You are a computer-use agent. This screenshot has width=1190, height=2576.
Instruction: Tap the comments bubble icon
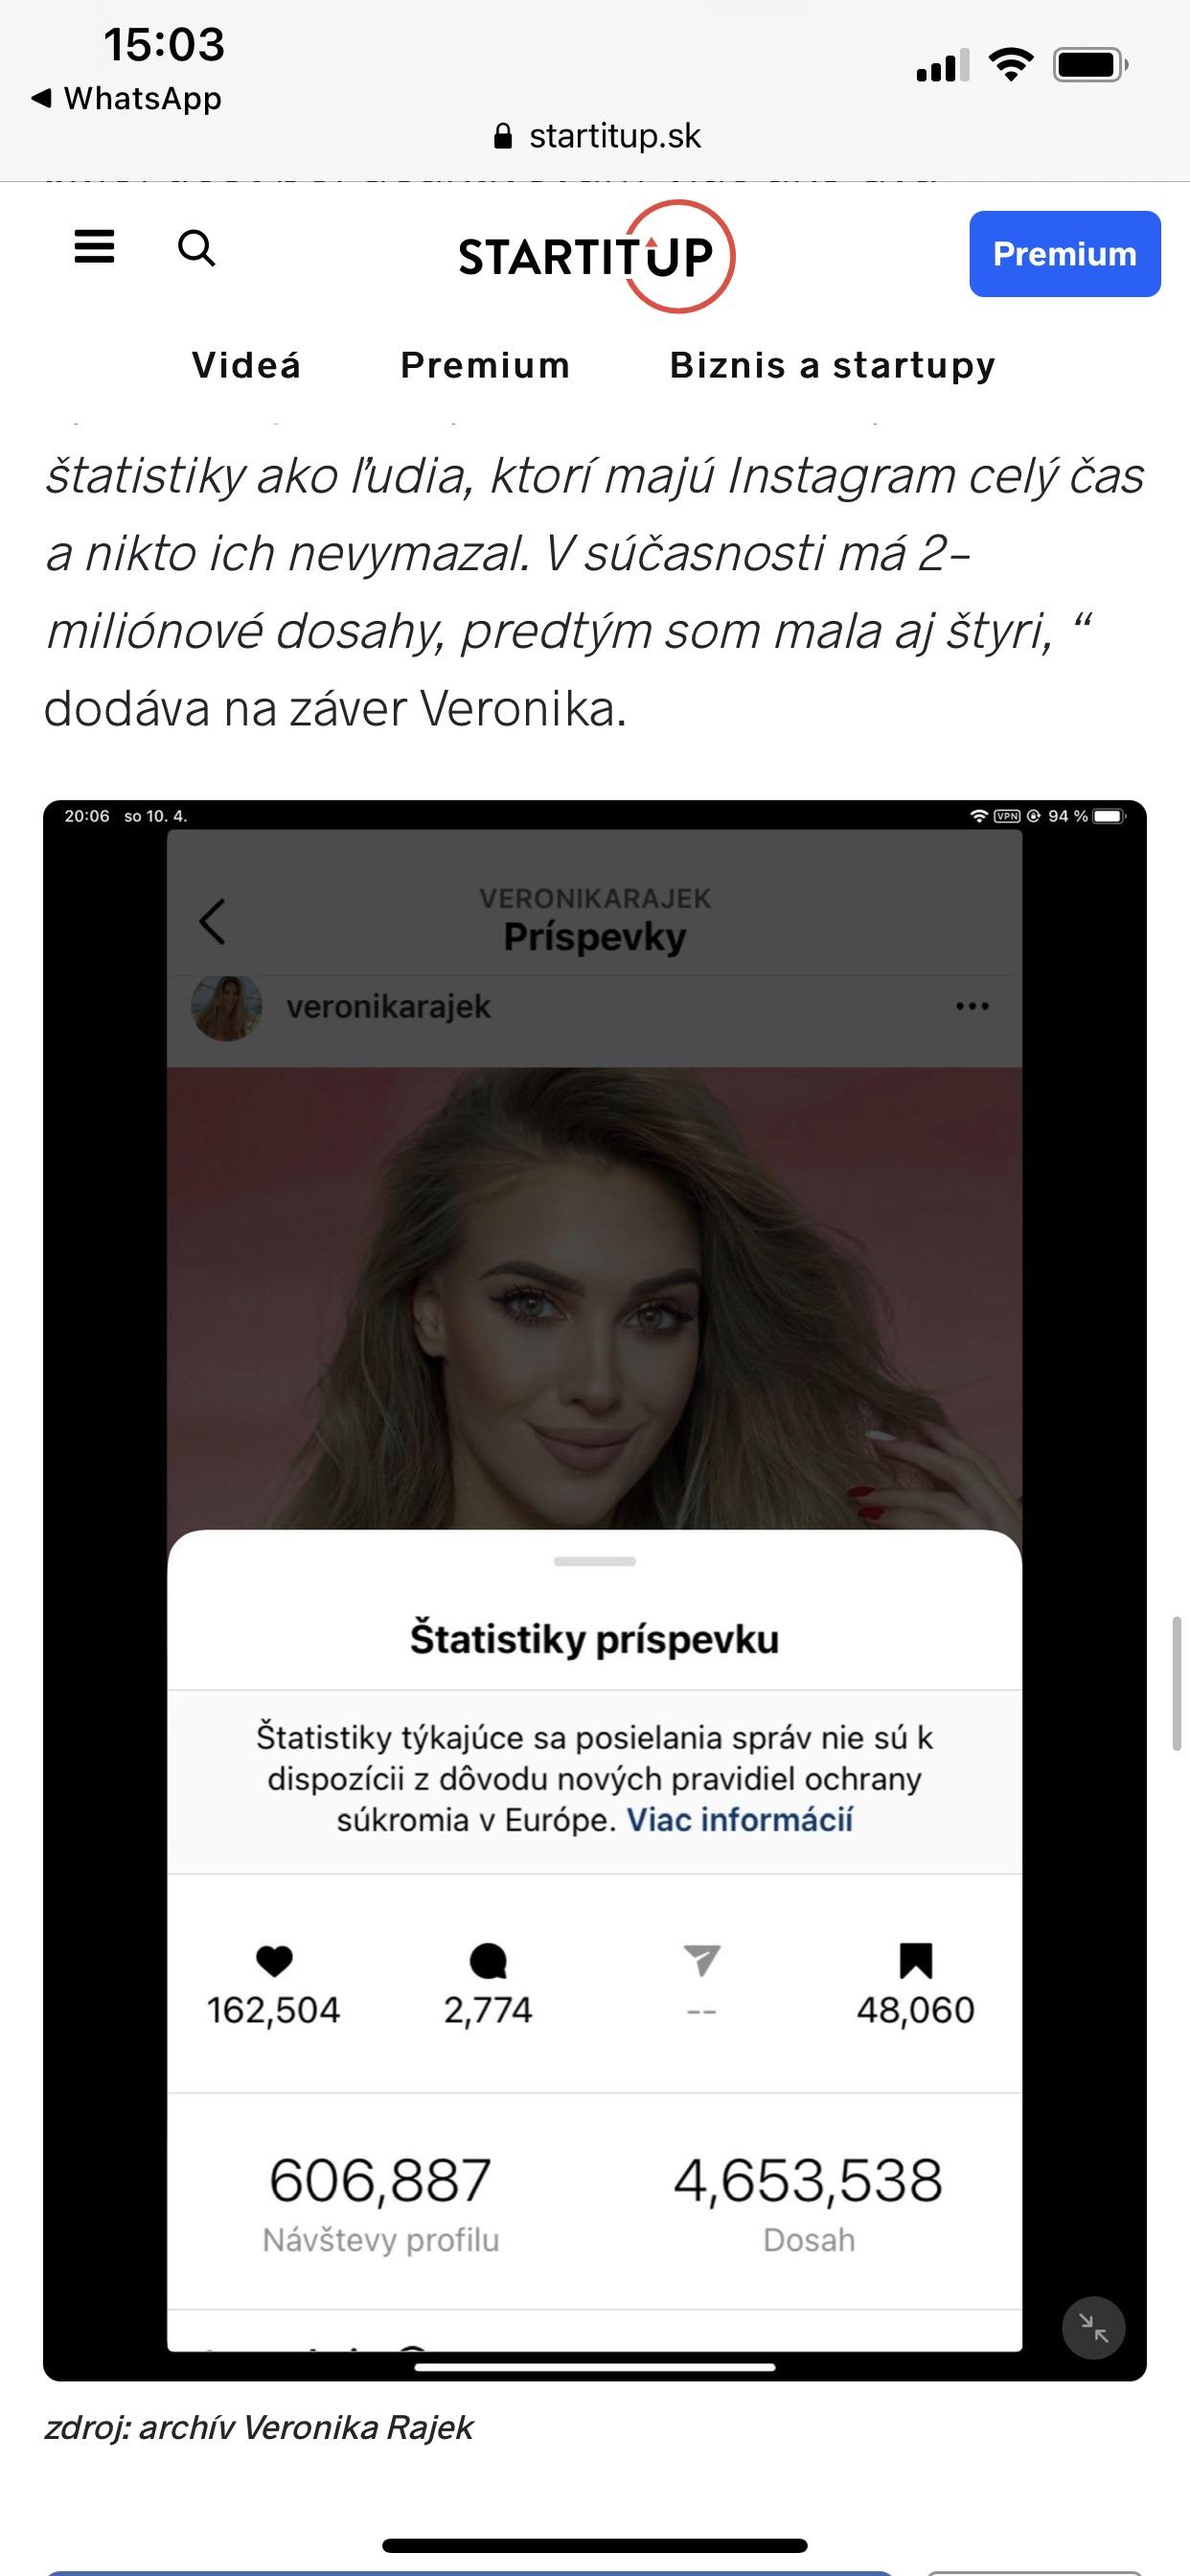(x=488, y=1961)
